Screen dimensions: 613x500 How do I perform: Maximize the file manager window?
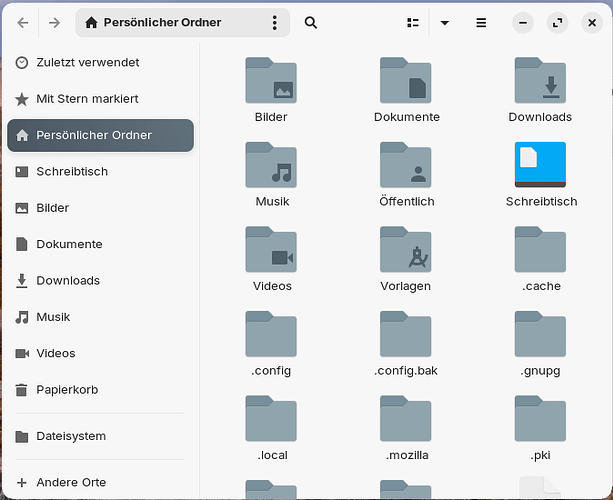pos(557,23)
